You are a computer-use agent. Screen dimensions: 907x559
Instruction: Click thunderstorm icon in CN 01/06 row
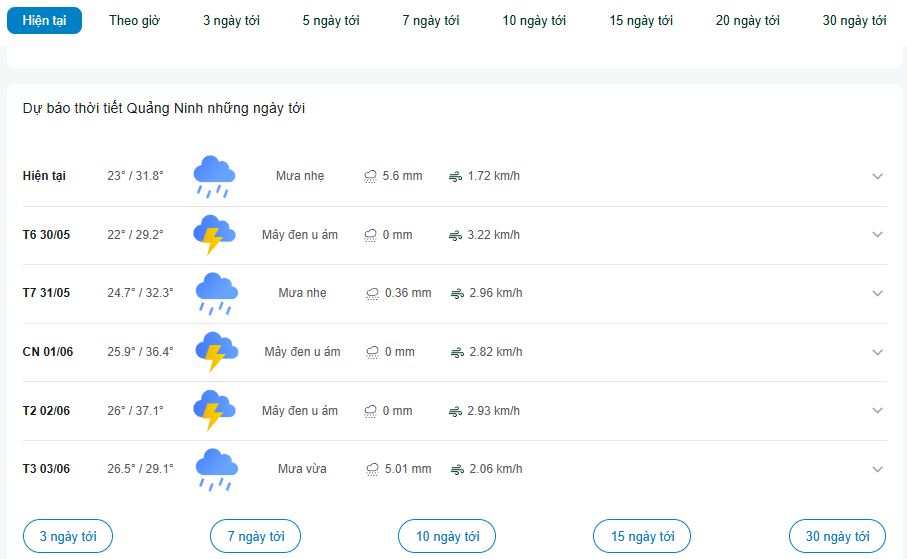(x=216, y=352)
